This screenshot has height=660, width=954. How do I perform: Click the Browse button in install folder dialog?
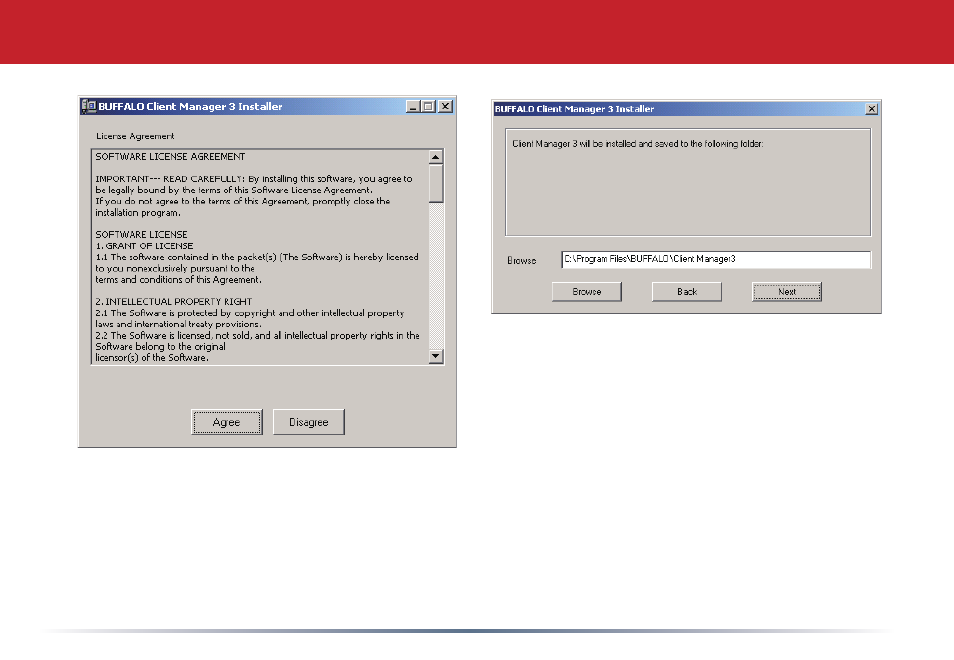587,292
